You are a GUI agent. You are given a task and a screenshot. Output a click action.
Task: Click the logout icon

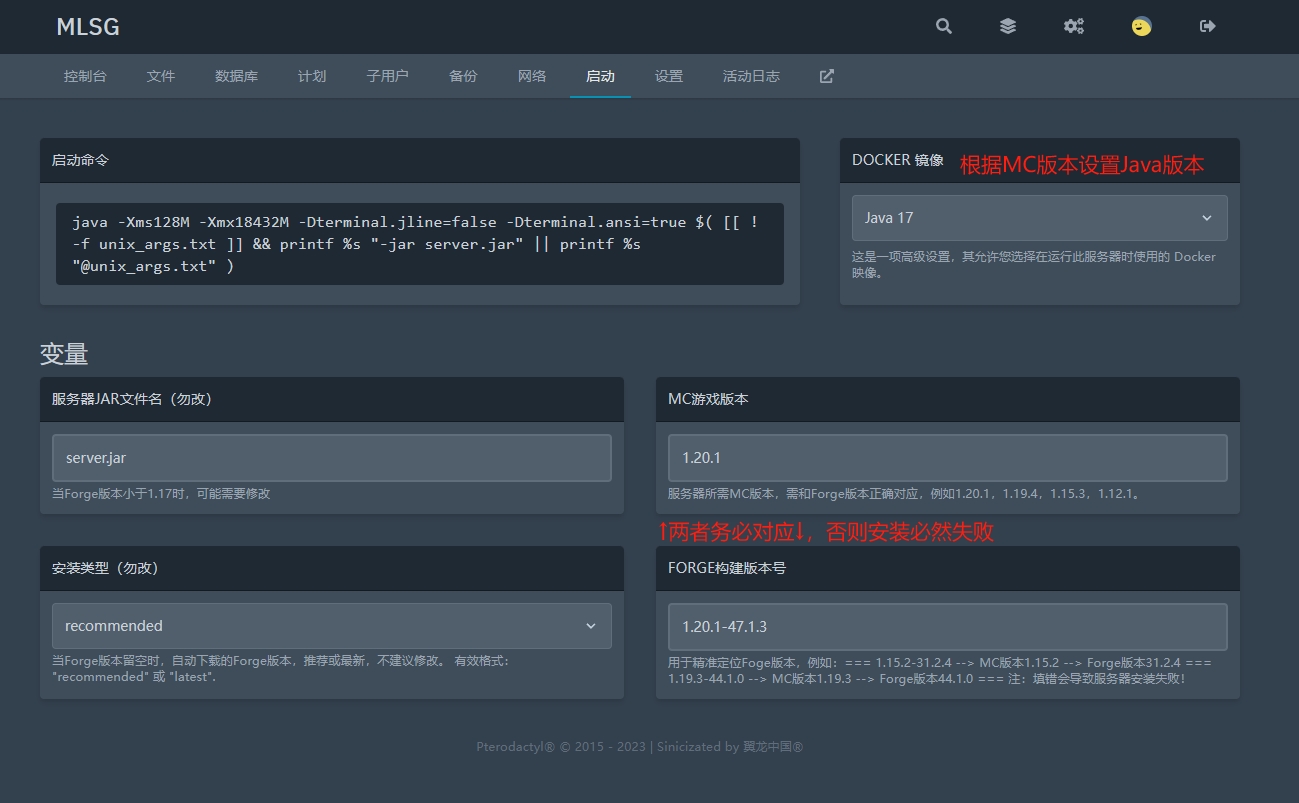coord(1207,27)
